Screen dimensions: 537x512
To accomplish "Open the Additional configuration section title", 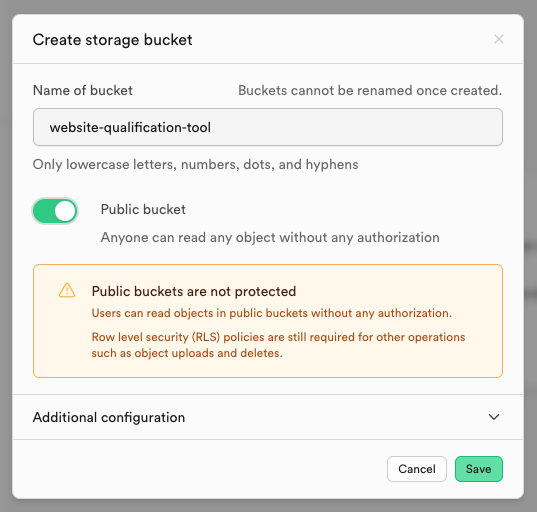I will pyautogui.click(x=109, y=417).
